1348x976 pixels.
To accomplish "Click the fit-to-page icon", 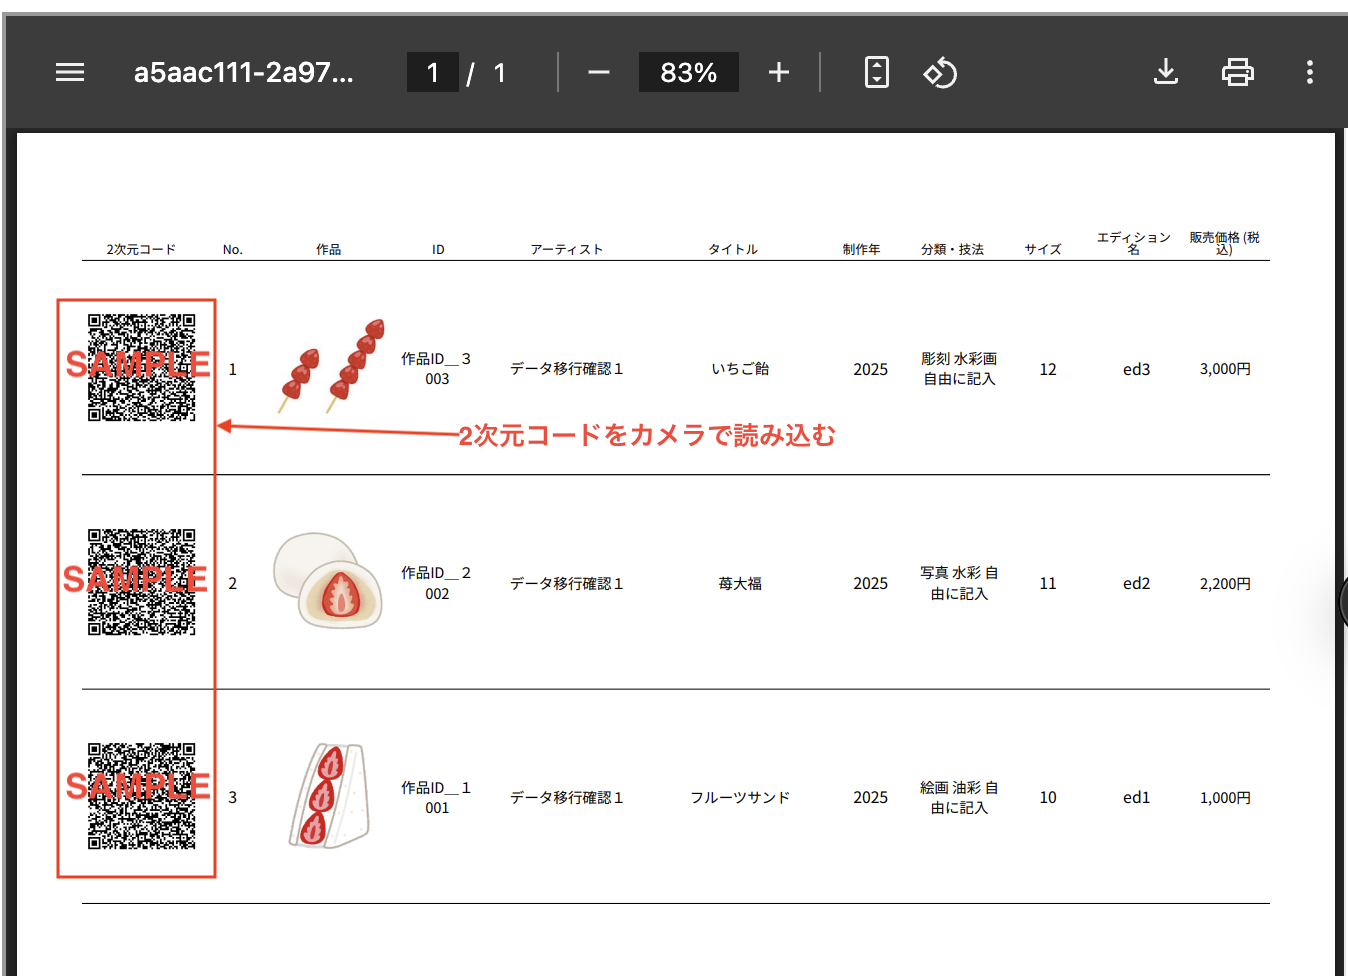I will click(x=876, y=71).
